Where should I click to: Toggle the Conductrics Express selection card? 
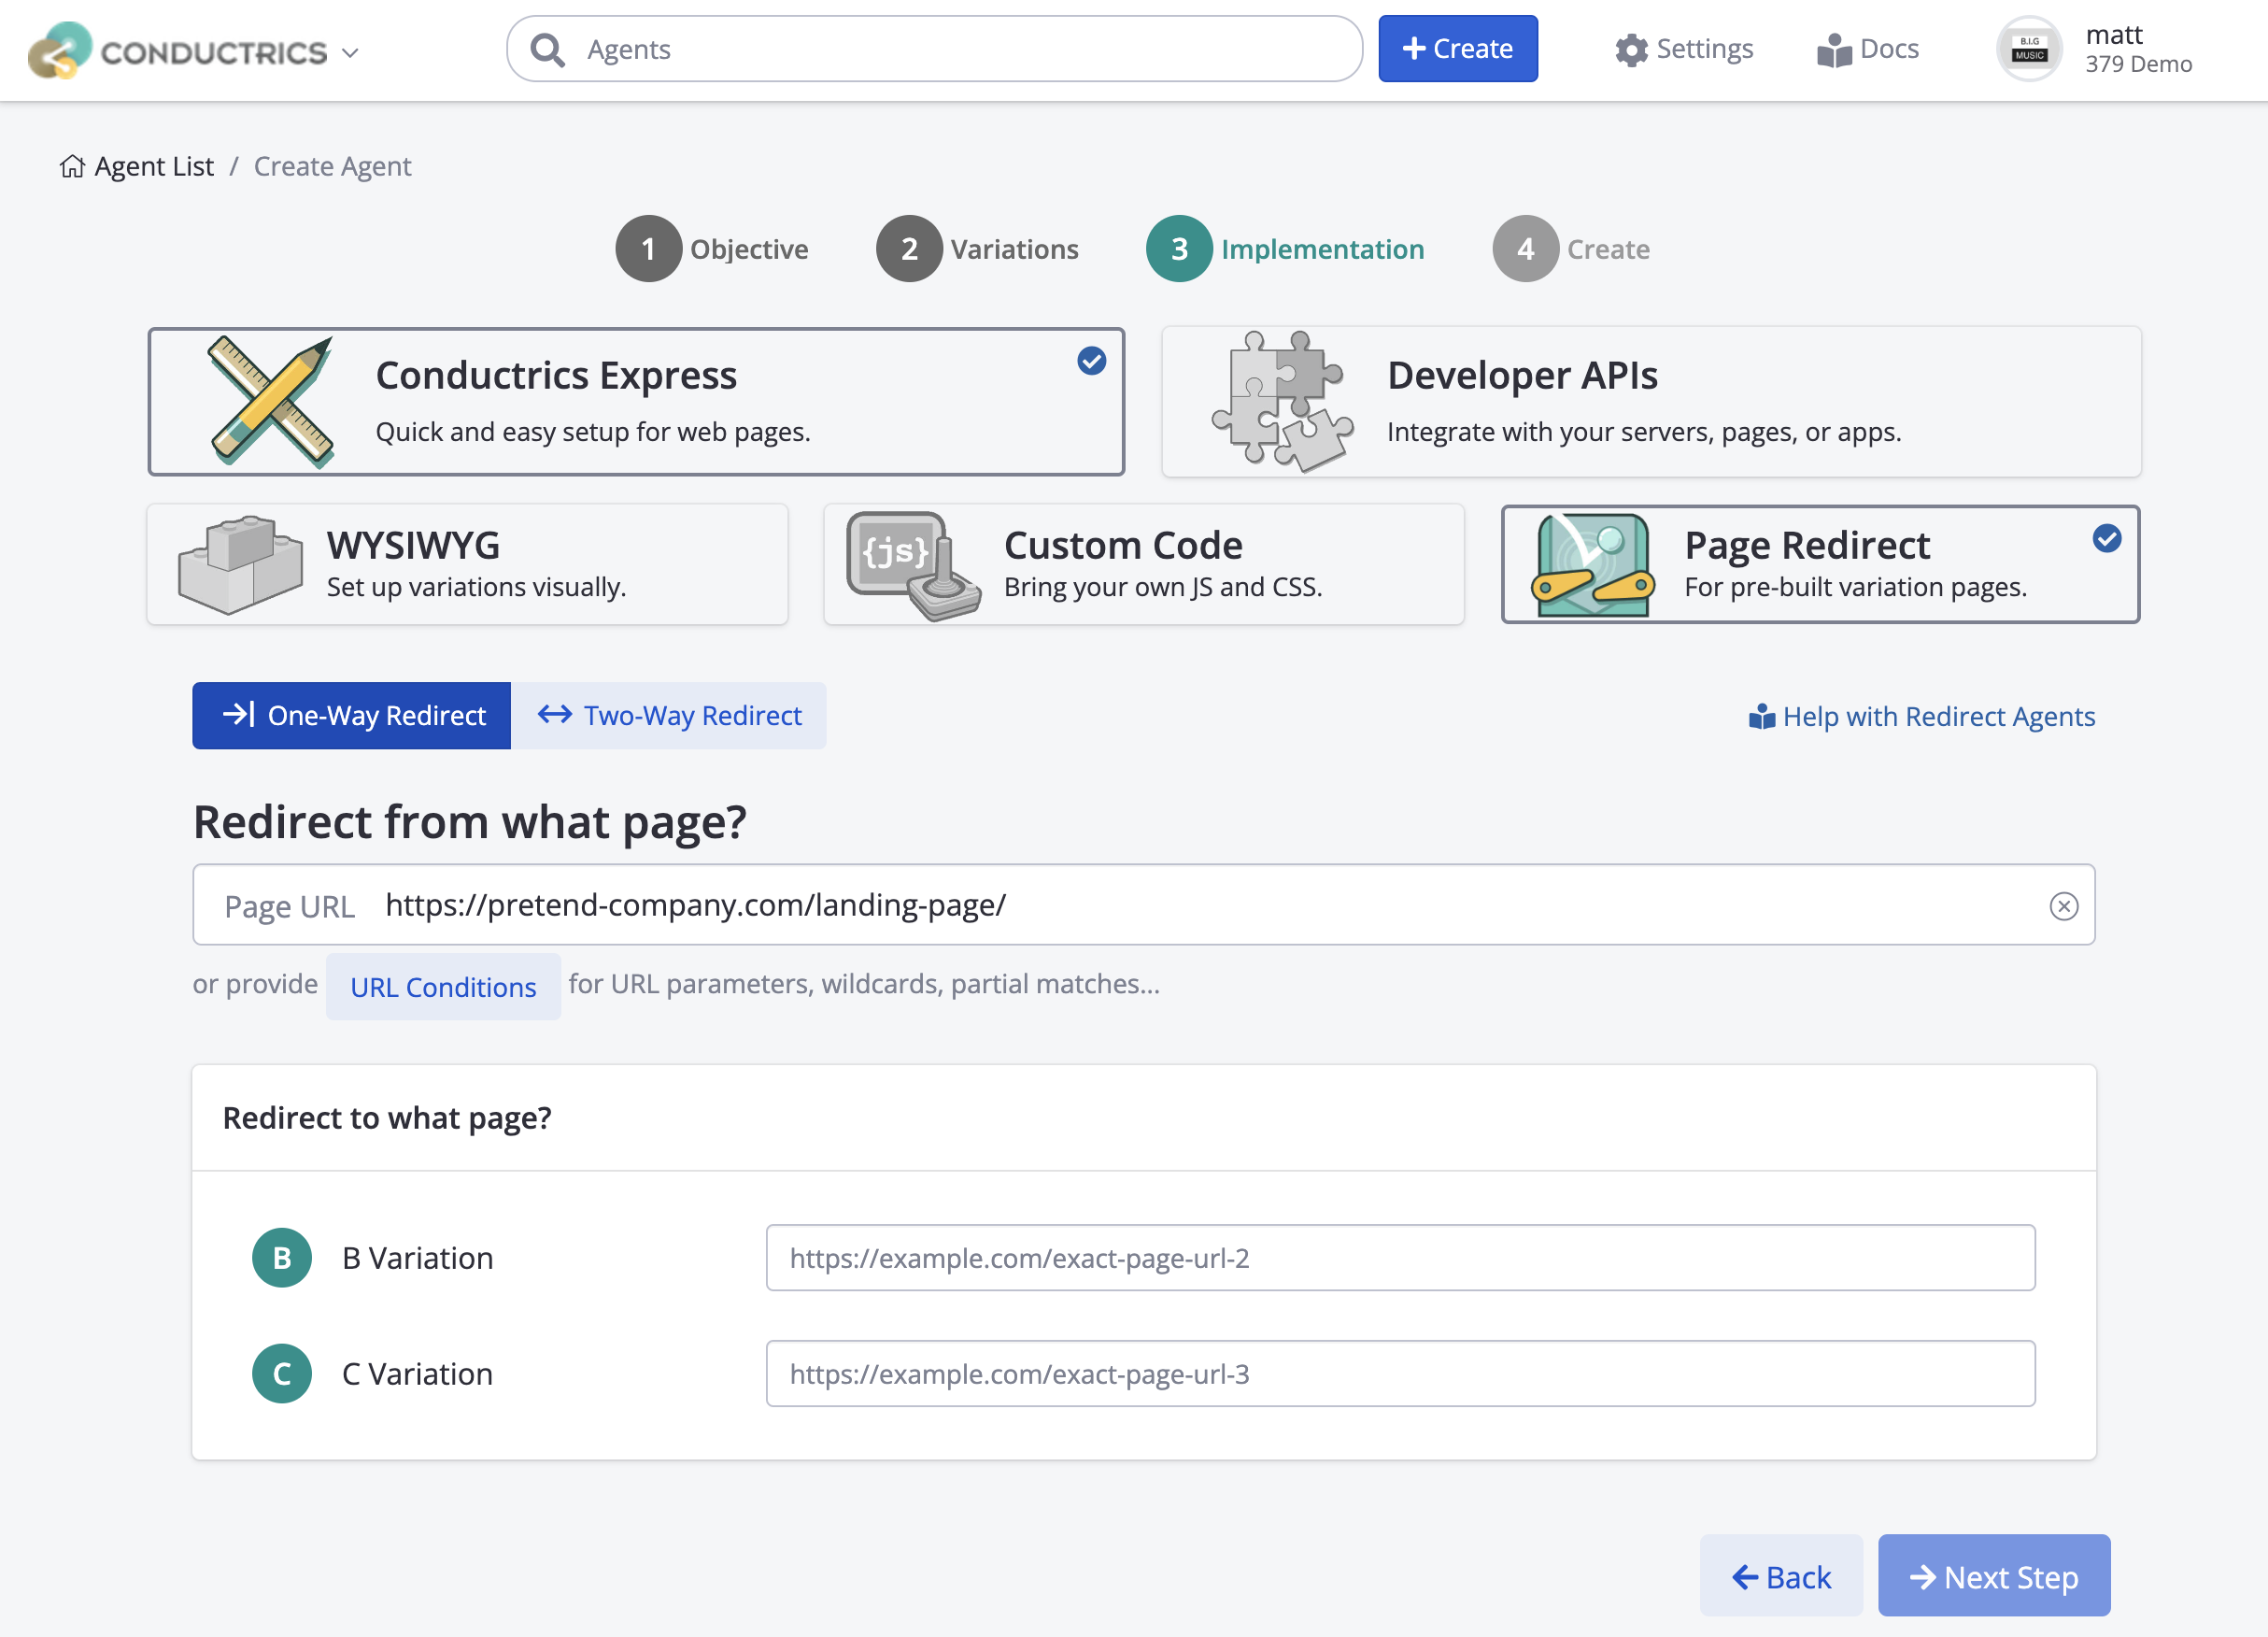click(636, 402)
